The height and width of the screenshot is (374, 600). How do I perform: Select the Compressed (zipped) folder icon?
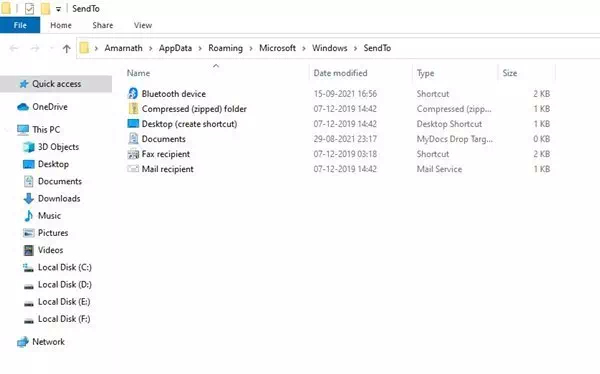[133, 109]
